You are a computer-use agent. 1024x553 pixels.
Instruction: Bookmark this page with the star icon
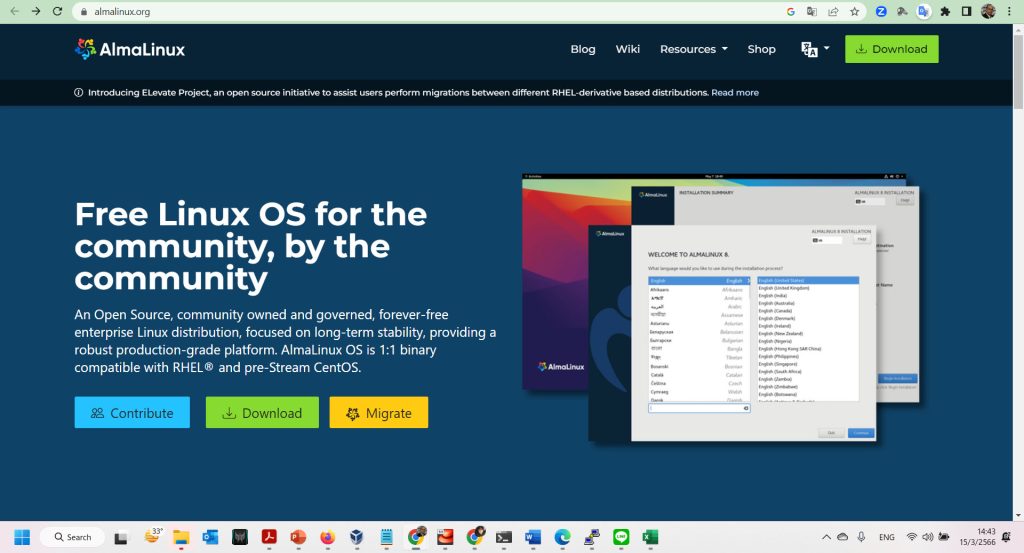854,12
